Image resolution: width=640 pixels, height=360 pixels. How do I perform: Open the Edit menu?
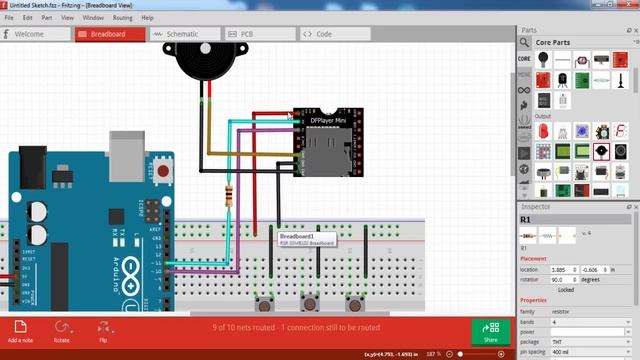[27, 18]
